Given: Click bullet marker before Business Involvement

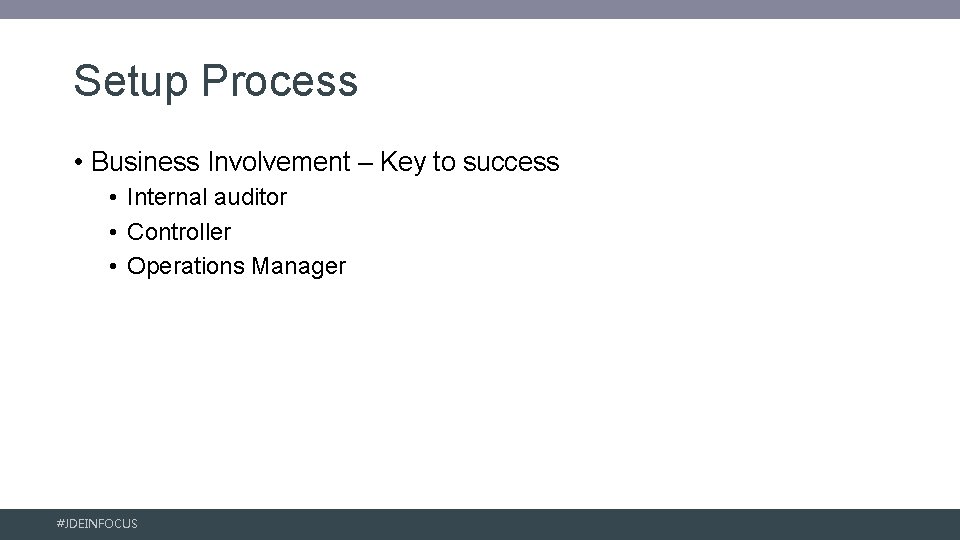Looking at the screenshot, I should pos(77,162).
